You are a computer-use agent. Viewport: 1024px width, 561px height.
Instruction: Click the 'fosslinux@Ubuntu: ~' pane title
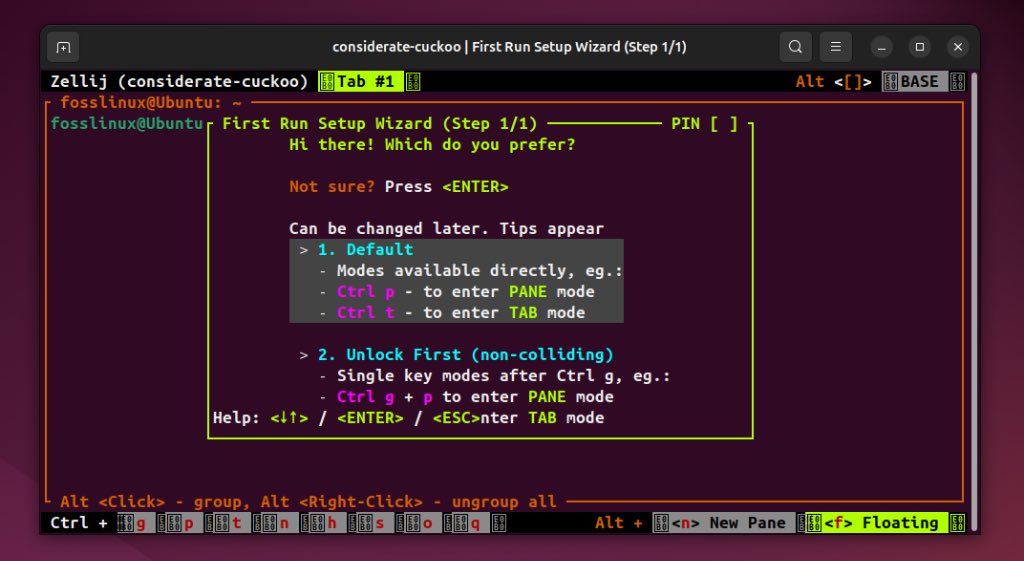[151, 103]
